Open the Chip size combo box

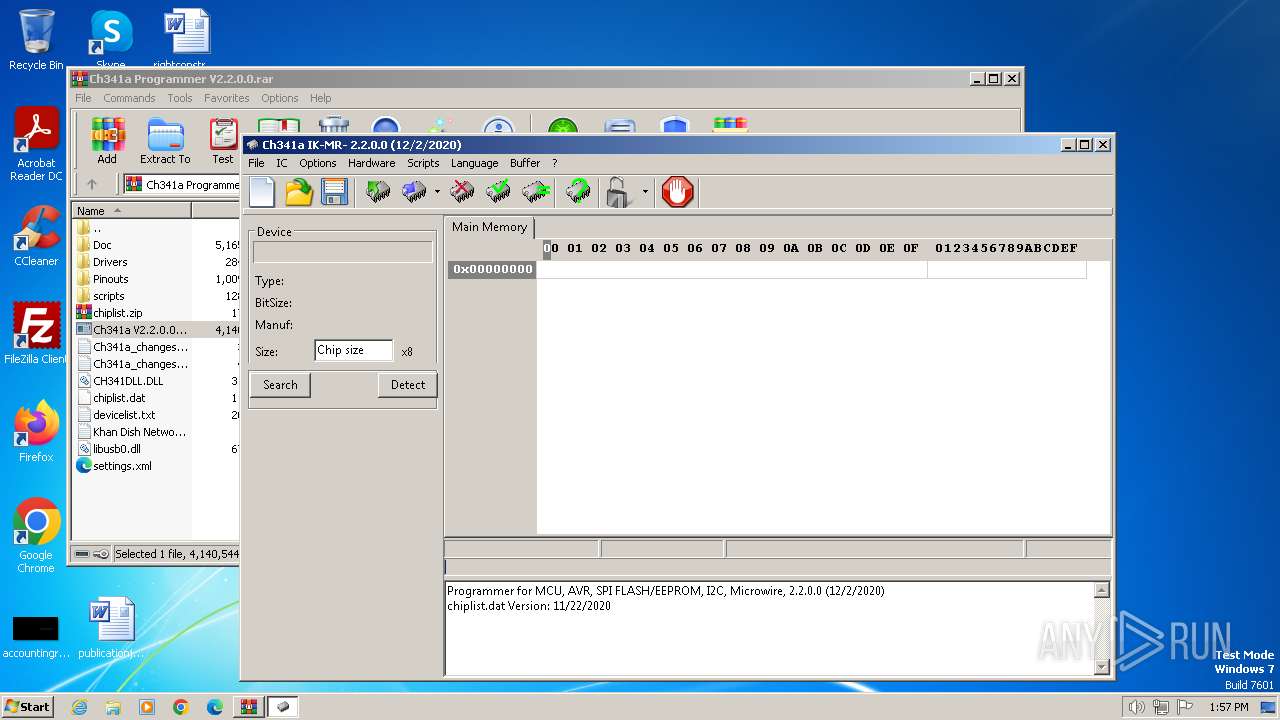[x=353, y=351]
